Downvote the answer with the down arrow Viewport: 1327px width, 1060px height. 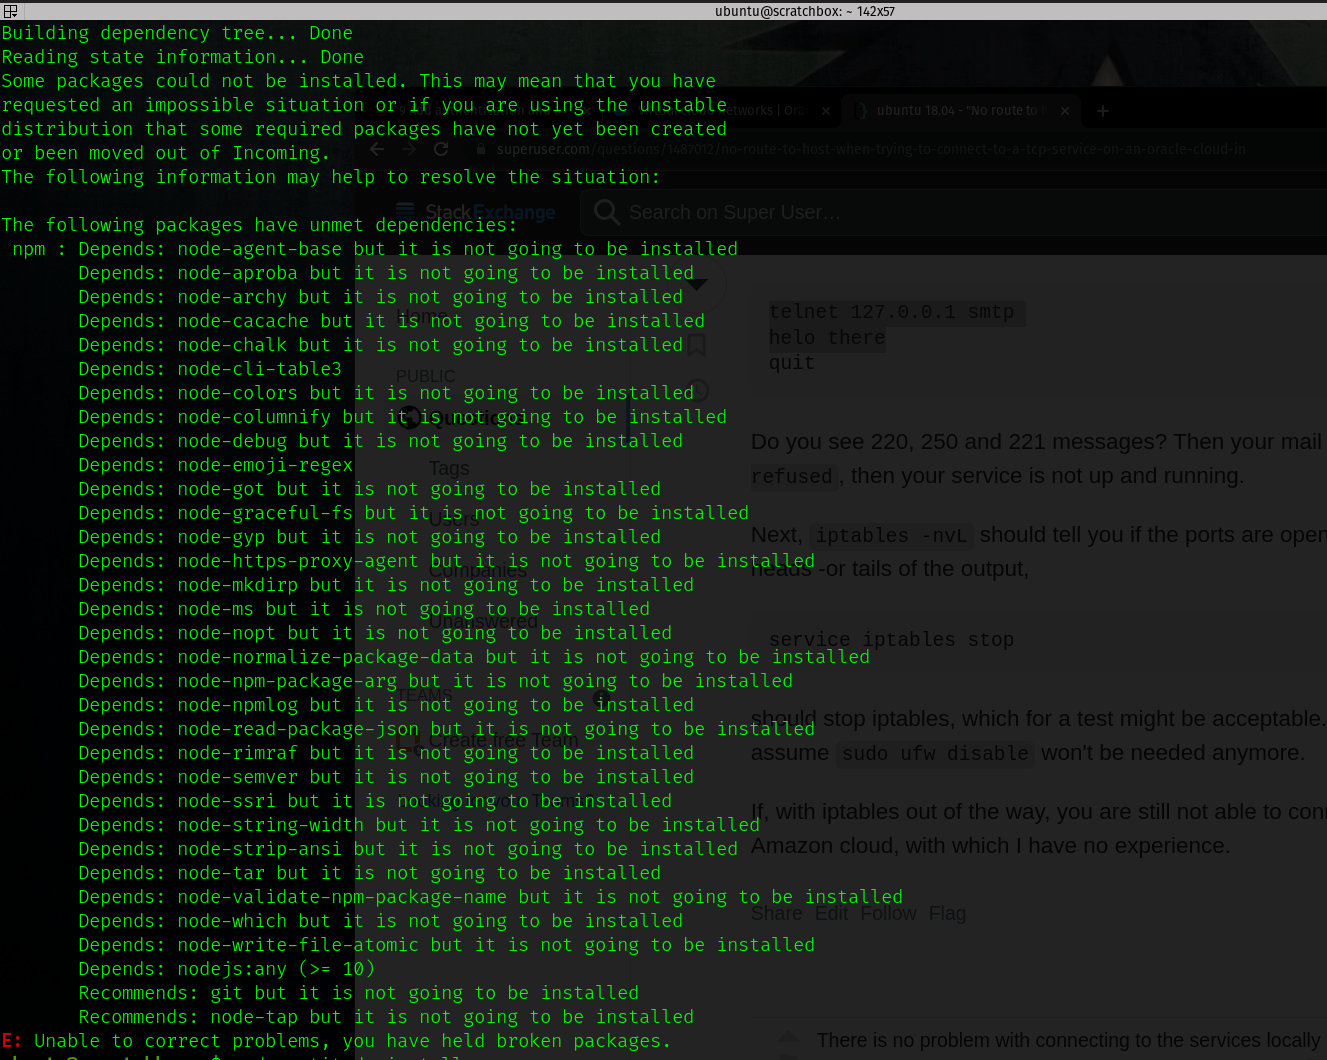(697, 285)
